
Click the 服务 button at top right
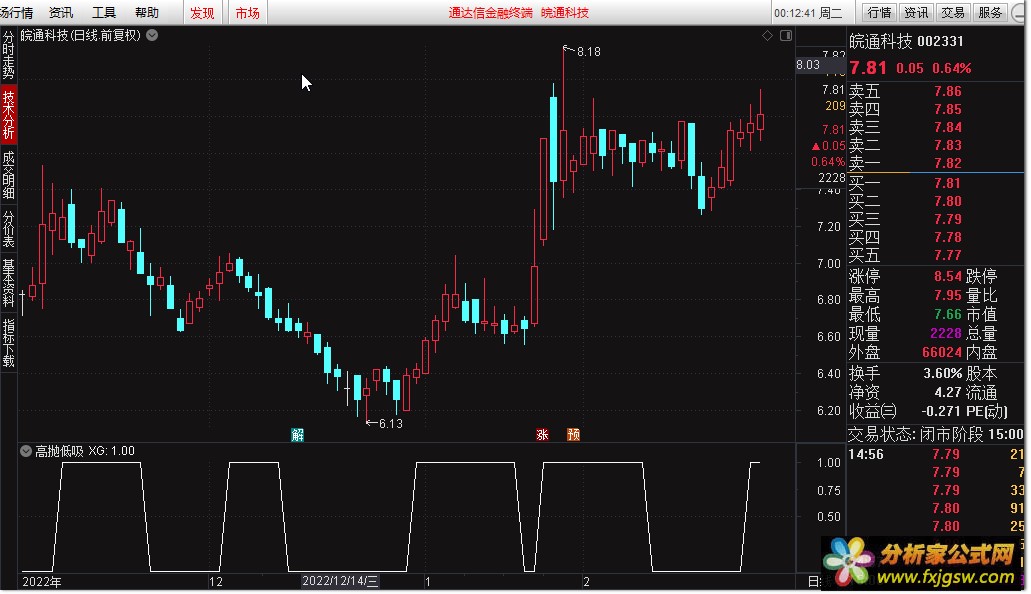pyautogui.click(x=990, y=12)
